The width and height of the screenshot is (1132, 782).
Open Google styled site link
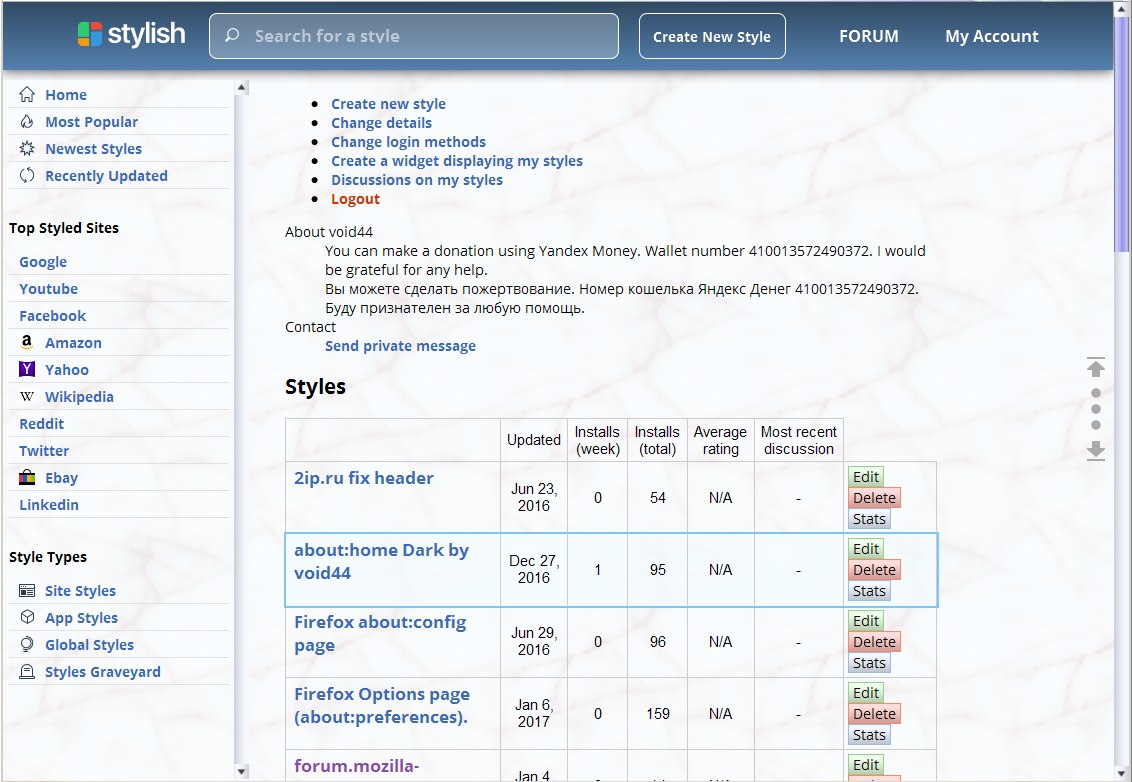click(43, 261)
